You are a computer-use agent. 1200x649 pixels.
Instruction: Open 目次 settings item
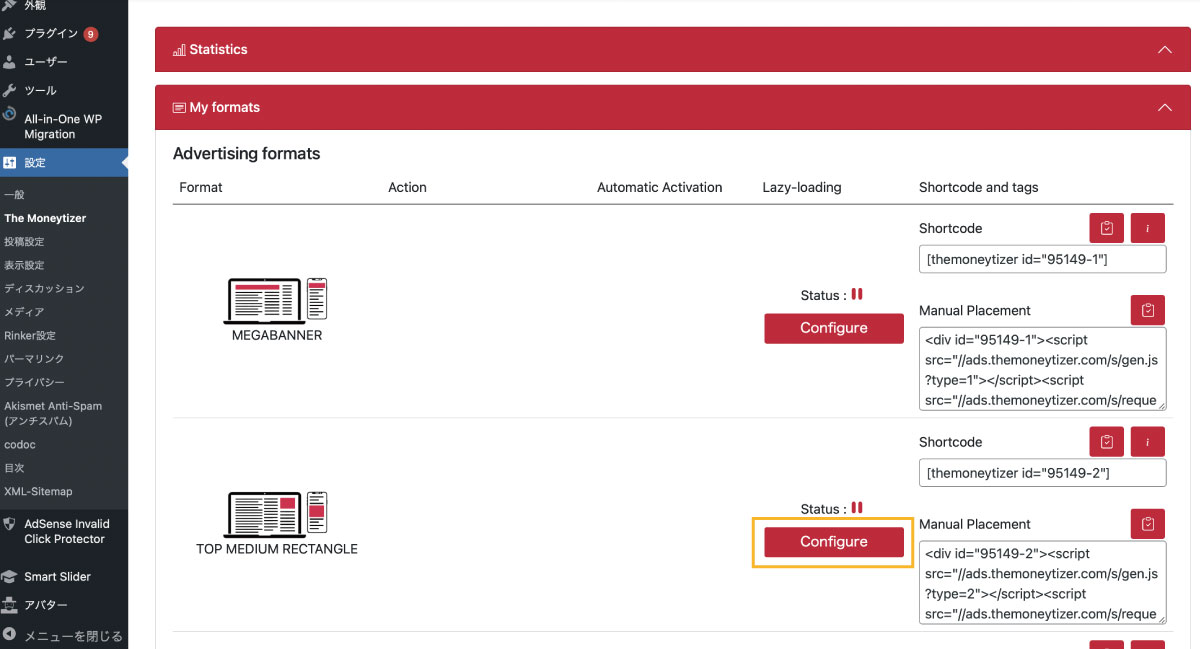pyautogui.click(x=14, y=468)
